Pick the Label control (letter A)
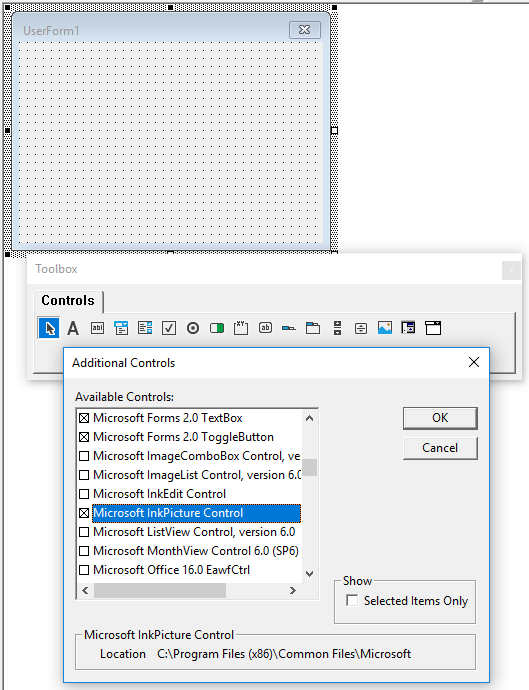 [73, 328]
